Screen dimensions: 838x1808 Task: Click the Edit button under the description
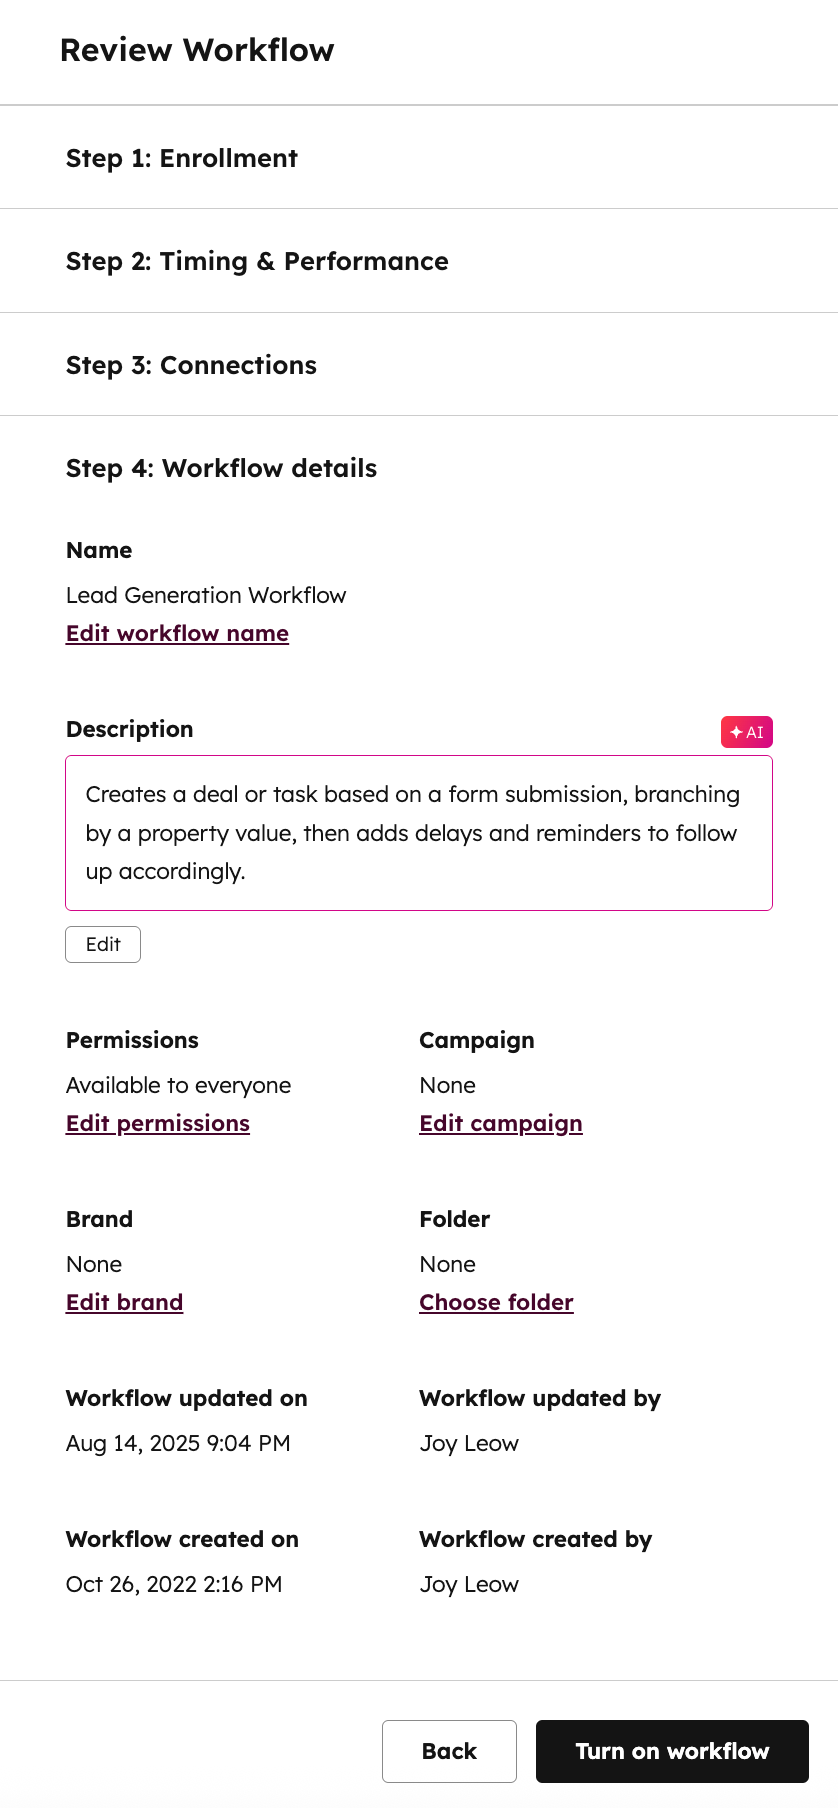coord(102,943)
